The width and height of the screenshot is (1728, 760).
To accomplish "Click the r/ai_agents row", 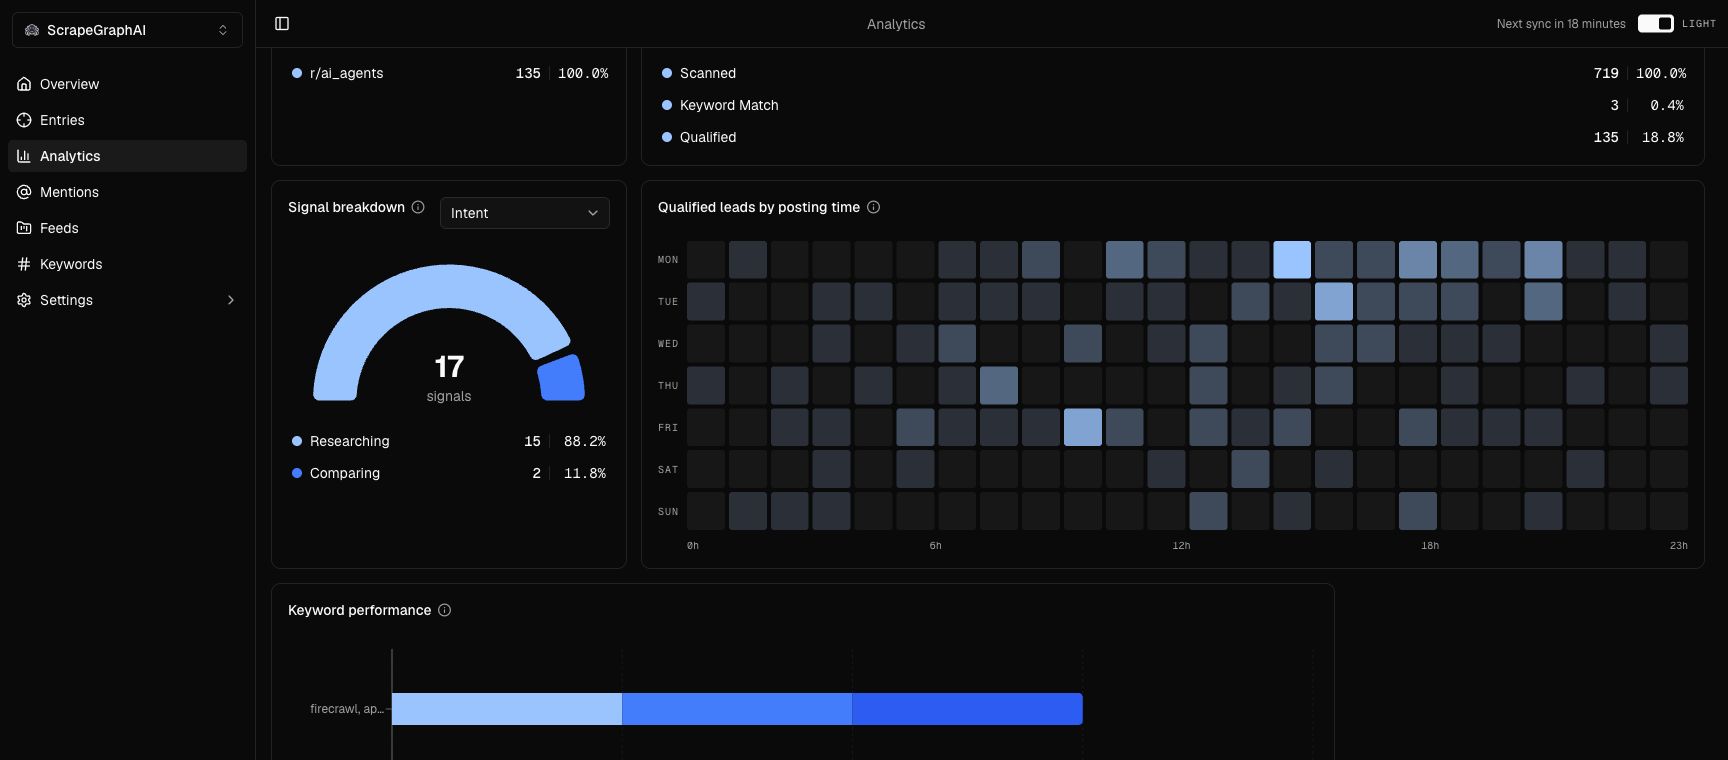I will 449,73.
